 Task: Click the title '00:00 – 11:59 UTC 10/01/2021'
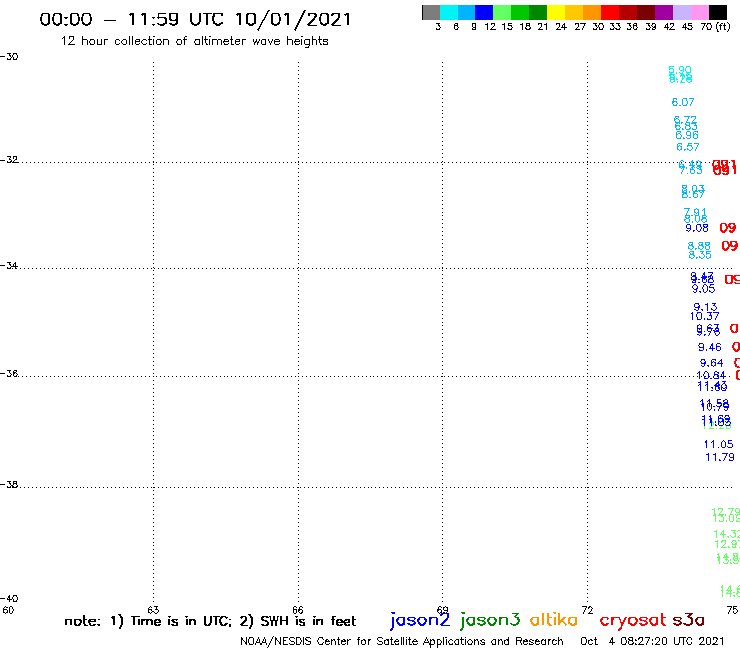coord(195,19)
